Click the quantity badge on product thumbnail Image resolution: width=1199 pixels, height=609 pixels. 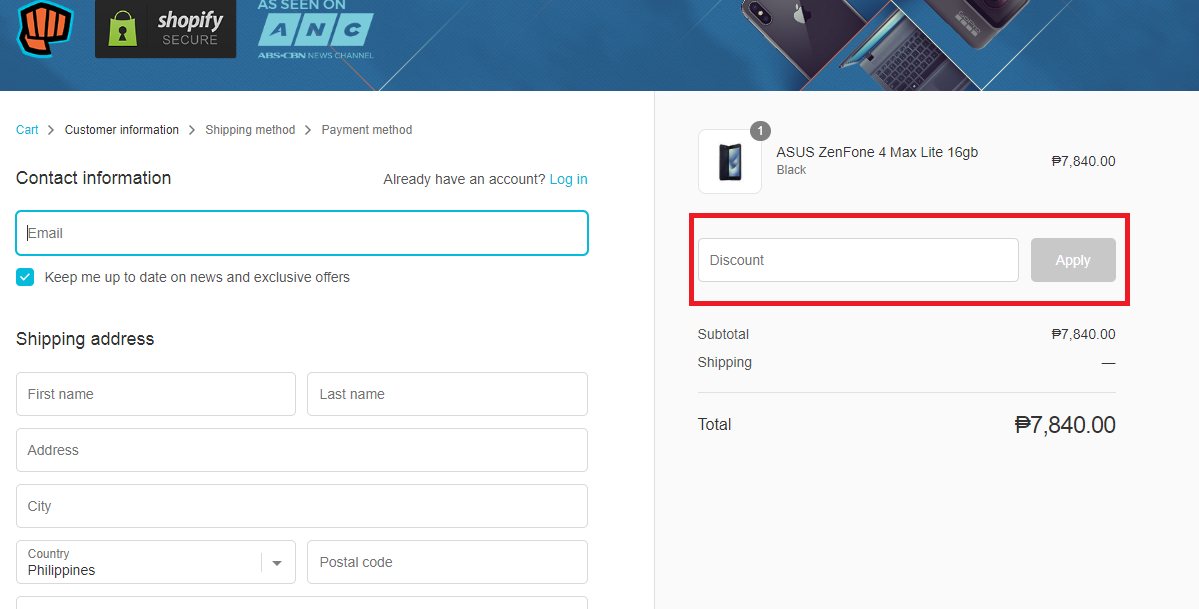(x=760, y=131)
